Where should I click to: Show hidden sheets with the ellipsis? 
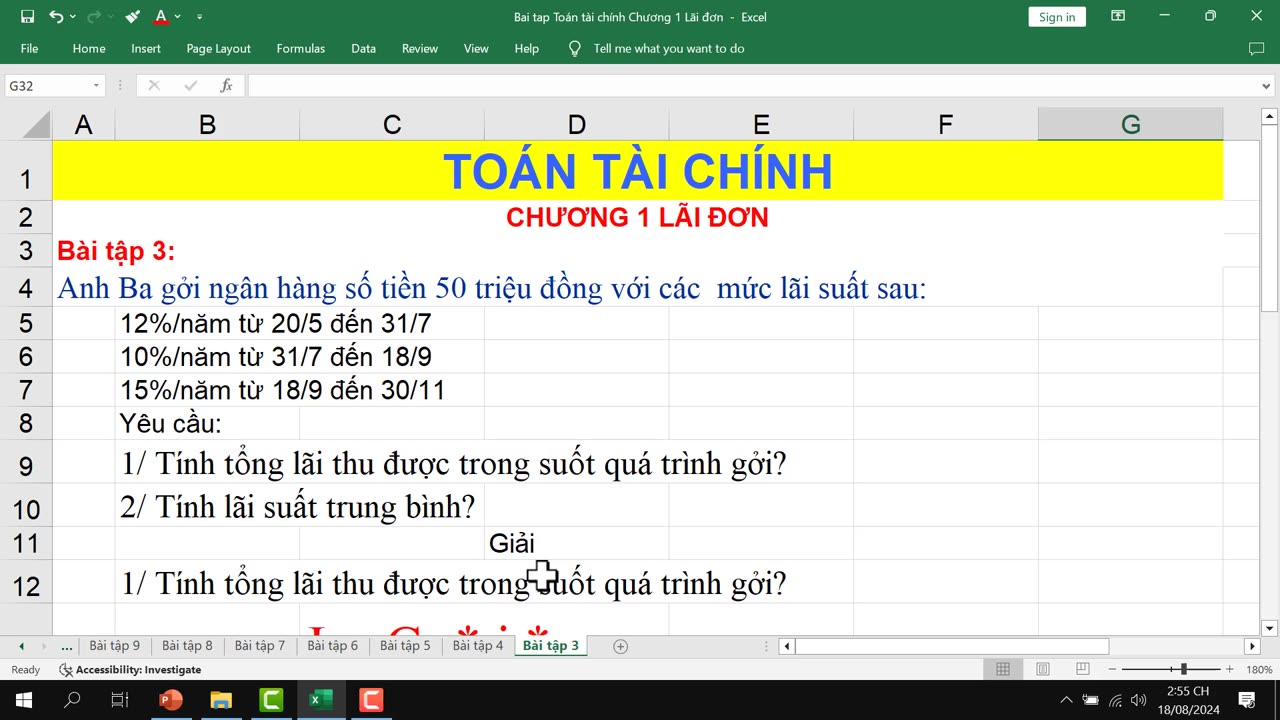coord(67,646)
